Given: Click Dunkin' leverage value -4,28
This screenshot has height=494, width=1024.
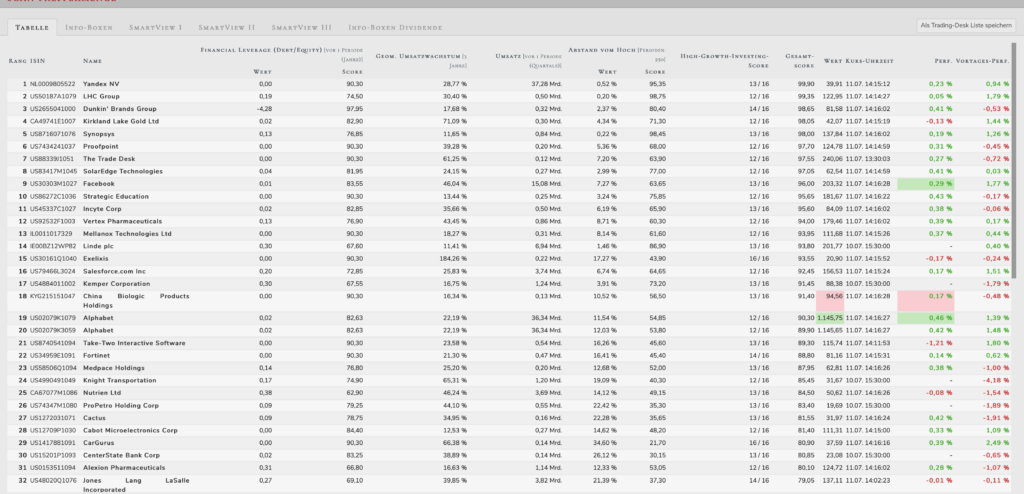Looking at the screenshot, I should point(264,108).
